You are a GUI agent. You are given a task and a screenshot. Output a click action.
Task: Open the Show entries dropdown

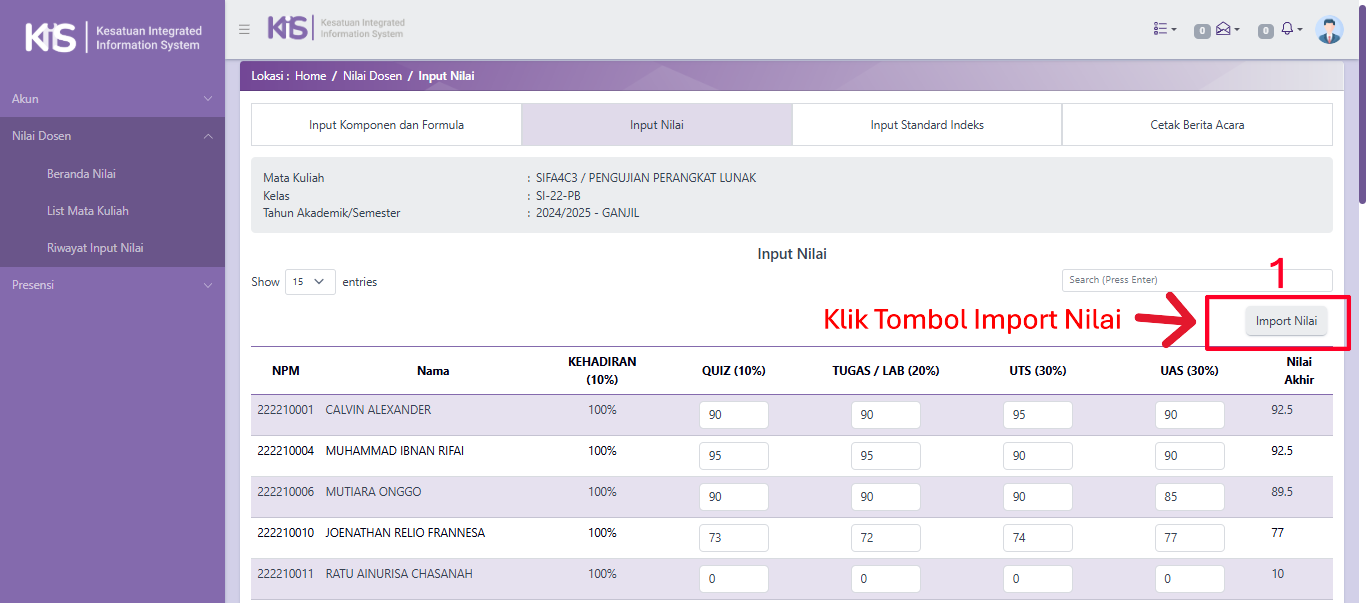[x=310, y=282]
